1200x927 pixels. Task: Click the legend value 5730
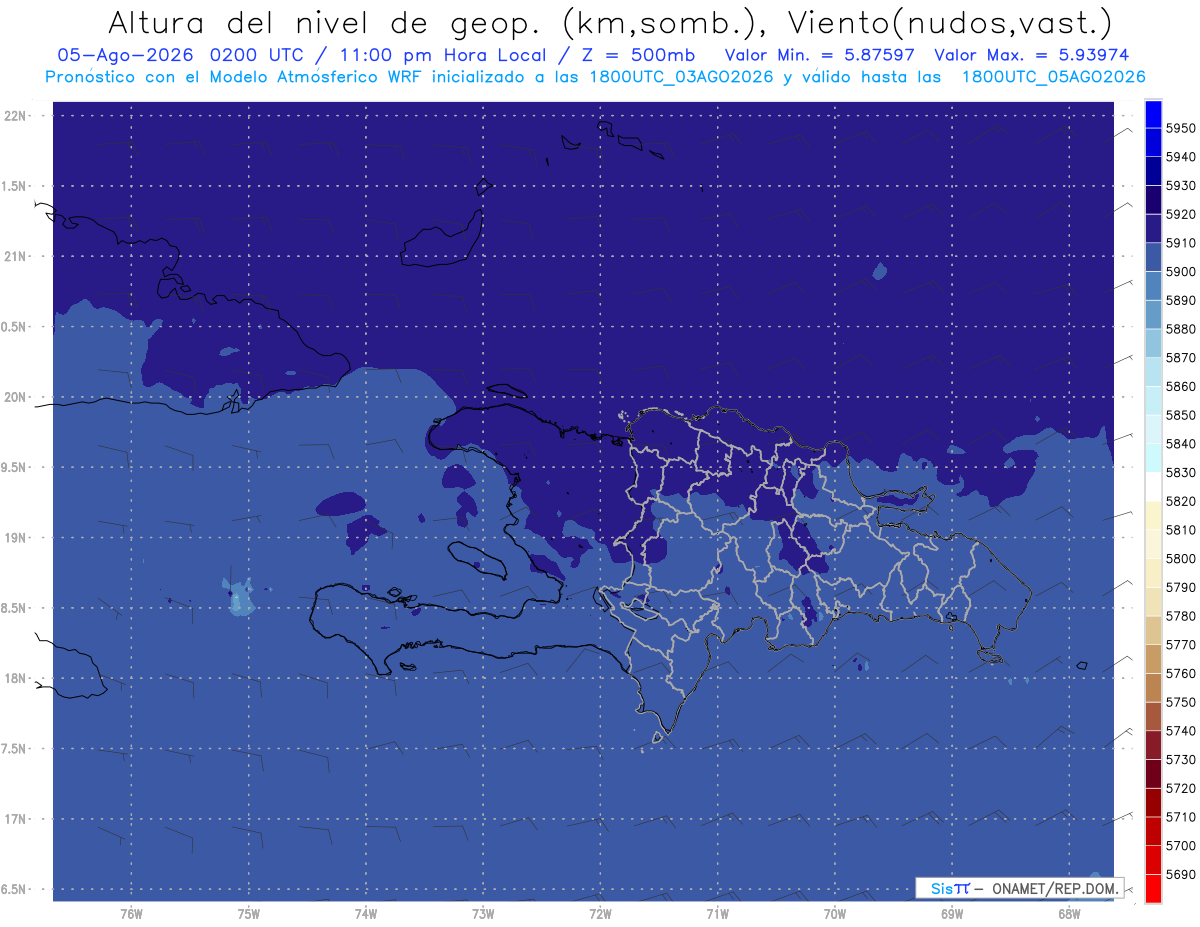[x=1181, y=760]
